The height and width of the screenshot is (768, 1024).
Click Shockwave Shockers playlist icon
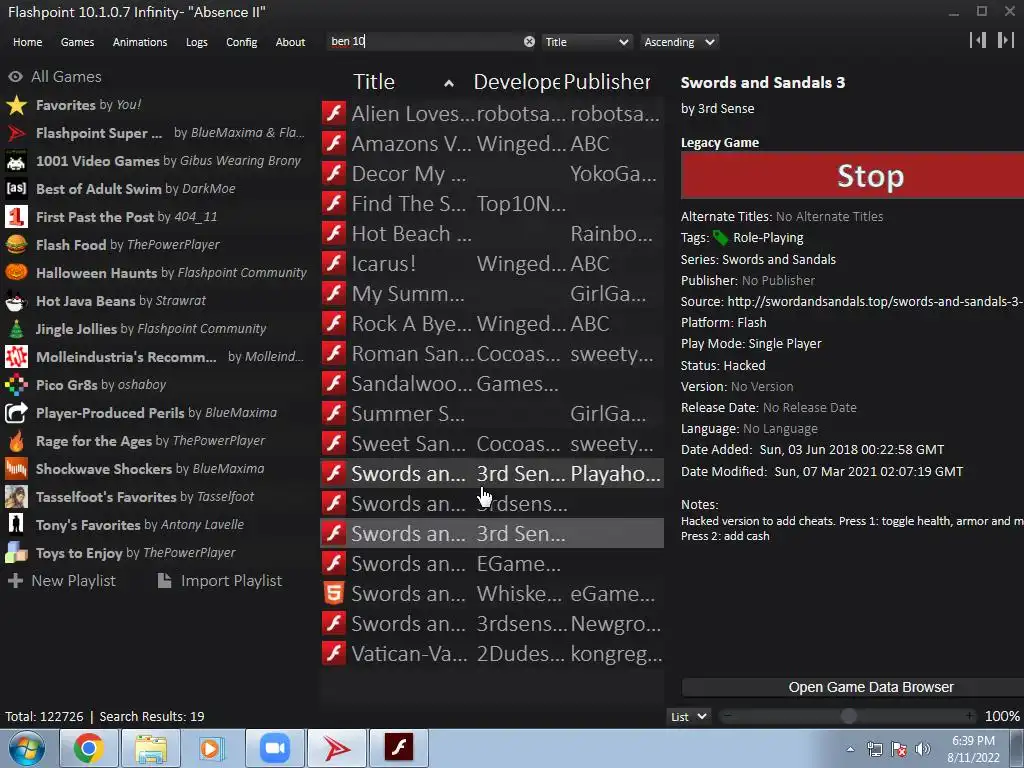(16, 469)
